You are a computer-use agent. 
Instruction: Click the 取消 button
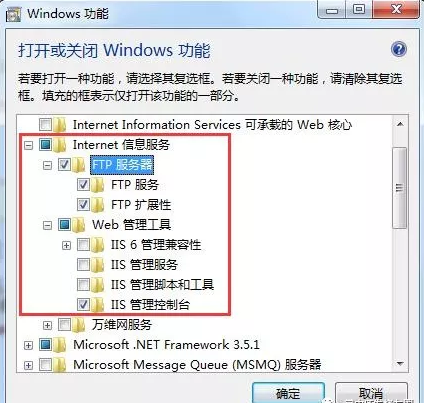click(371, 393)
